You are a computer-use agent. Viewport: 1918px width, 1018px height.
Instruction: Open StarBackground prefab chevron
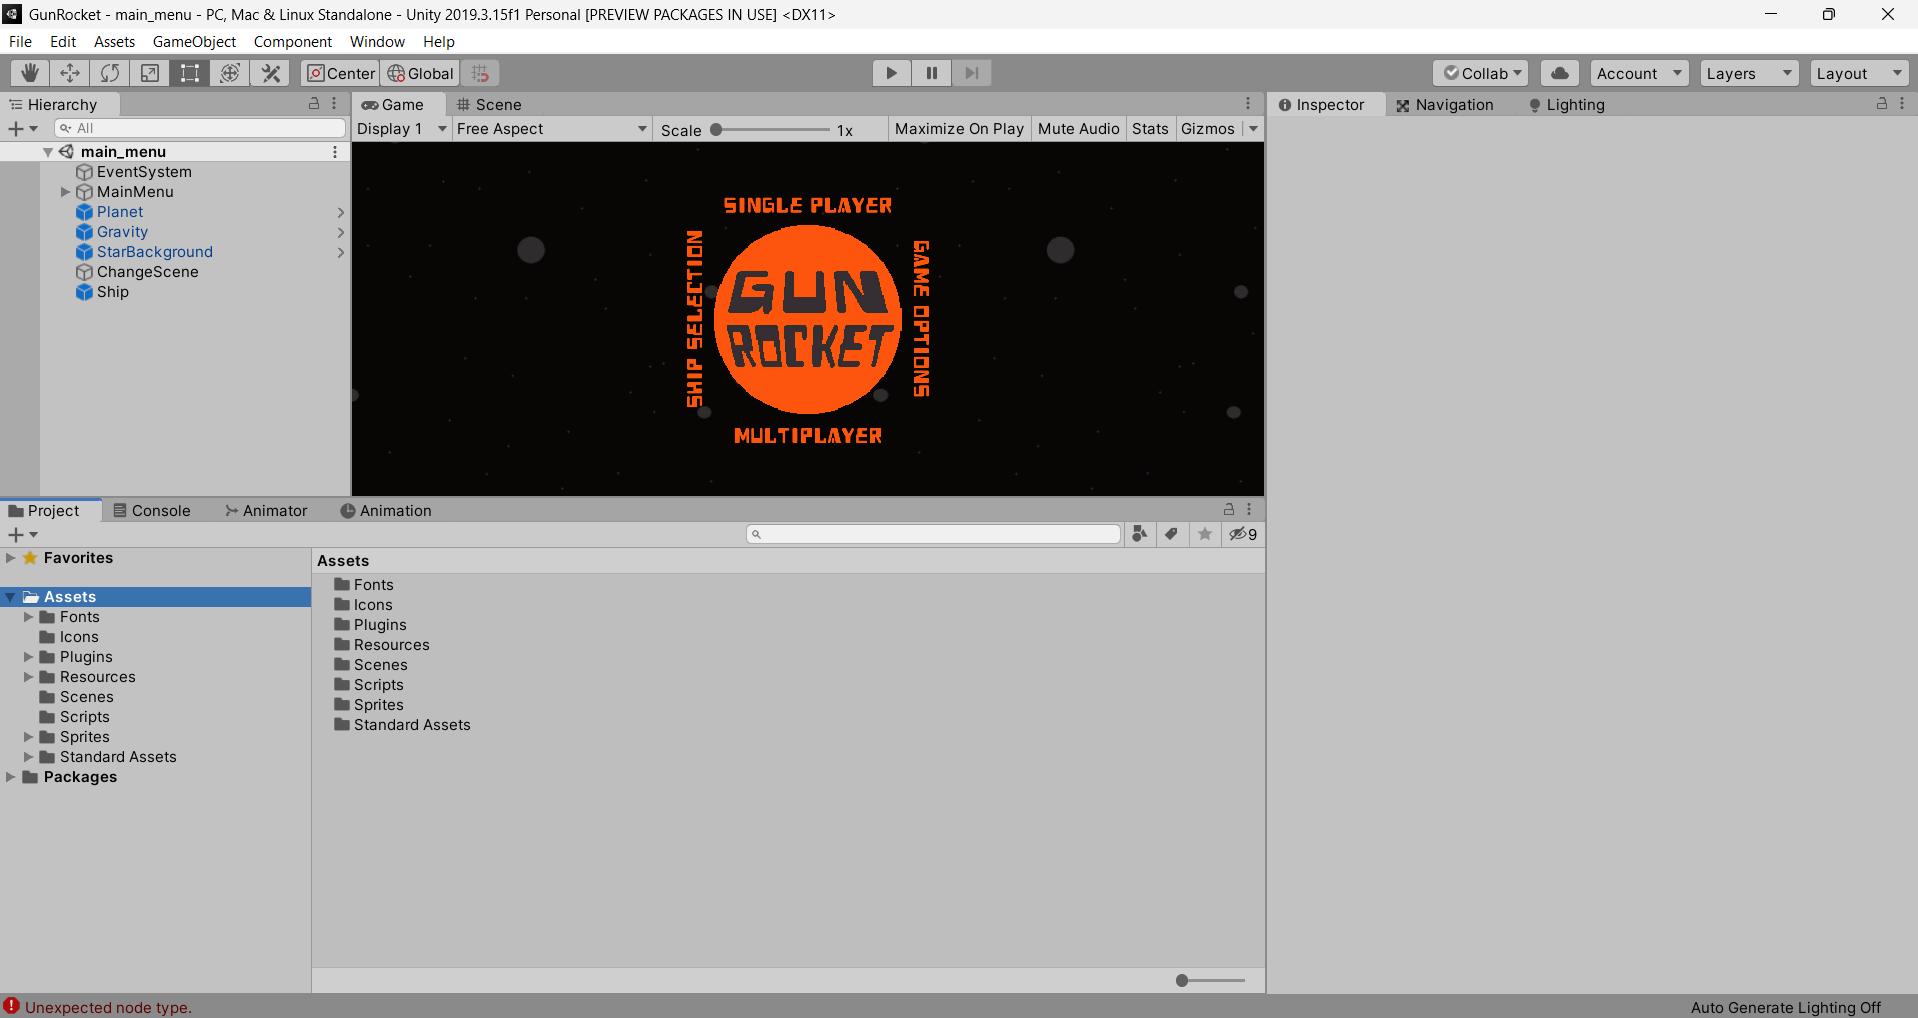pyautogui.click(x=340, y=252)
